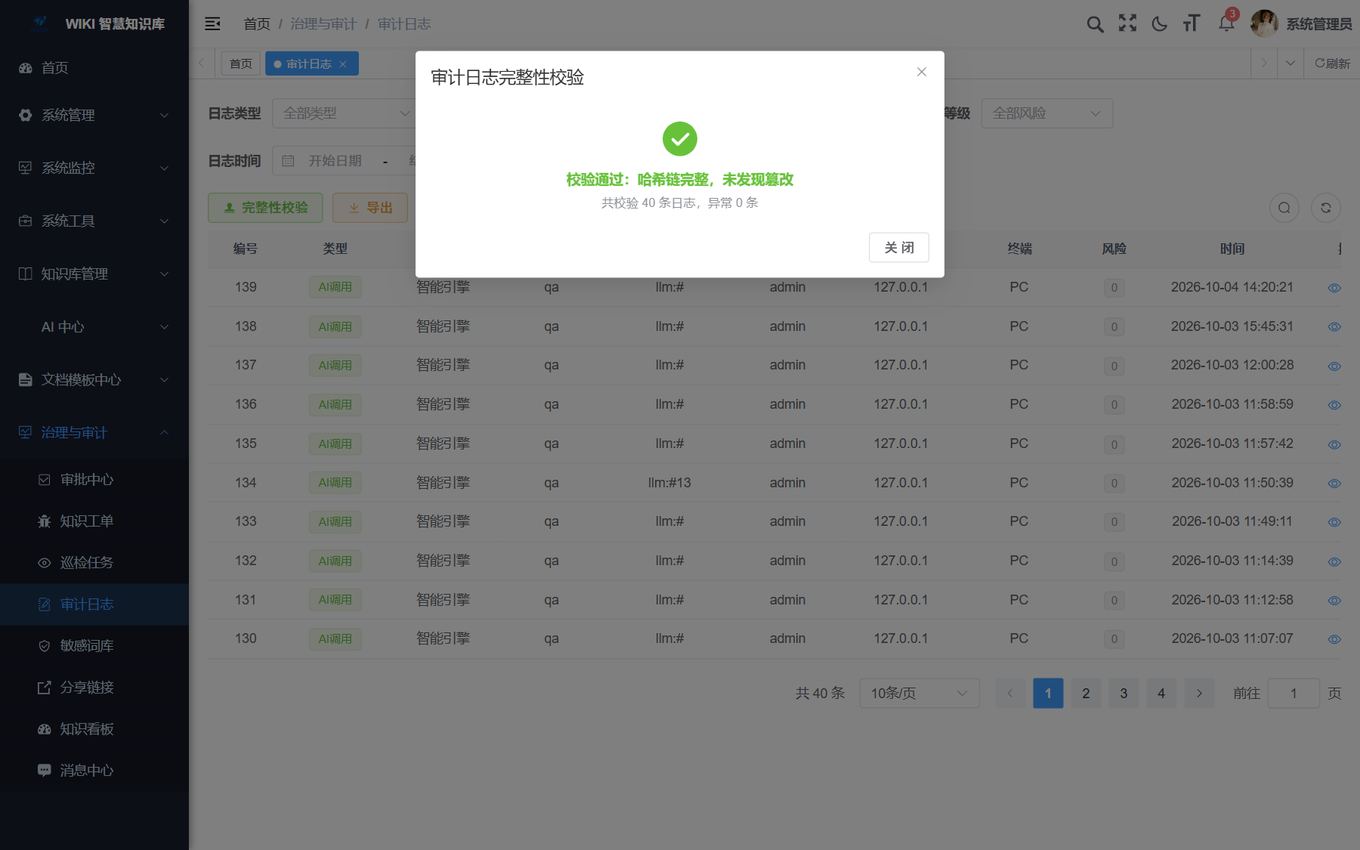
Task: Open 知识看板 in sidebar
Action: coord(94,729)
